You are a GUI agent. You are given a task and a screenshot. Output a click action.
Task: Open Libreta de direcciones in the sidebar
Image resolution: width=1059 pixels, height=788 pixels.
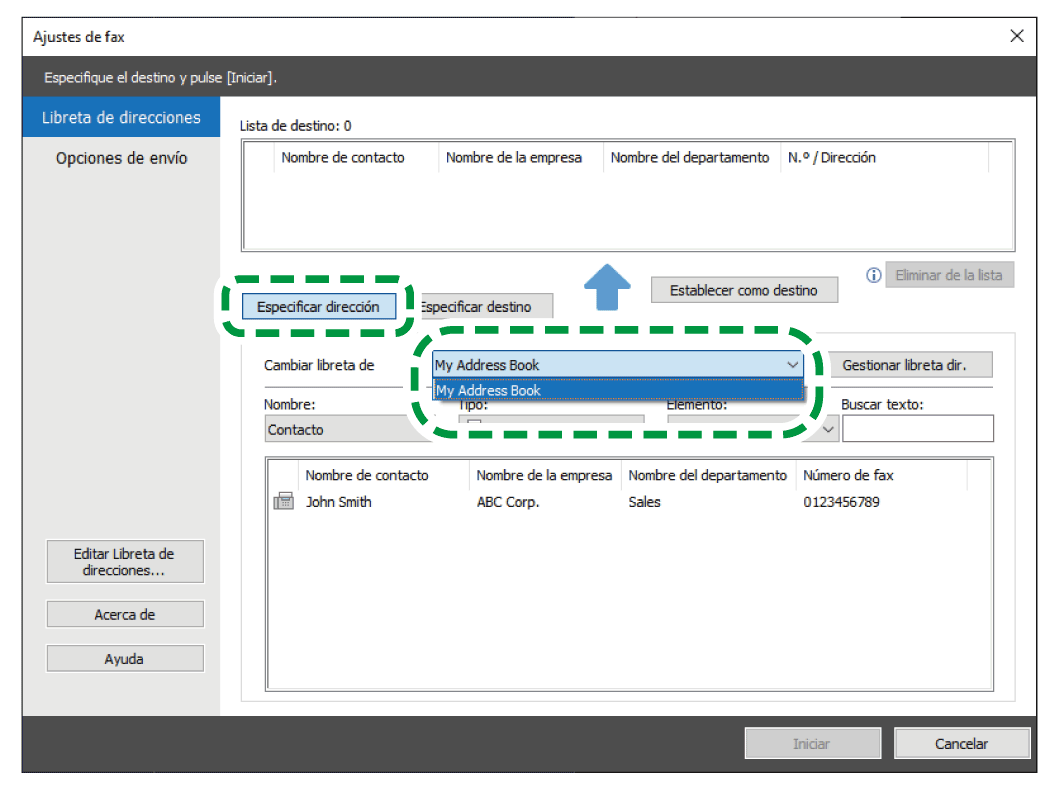coord(121,117)
